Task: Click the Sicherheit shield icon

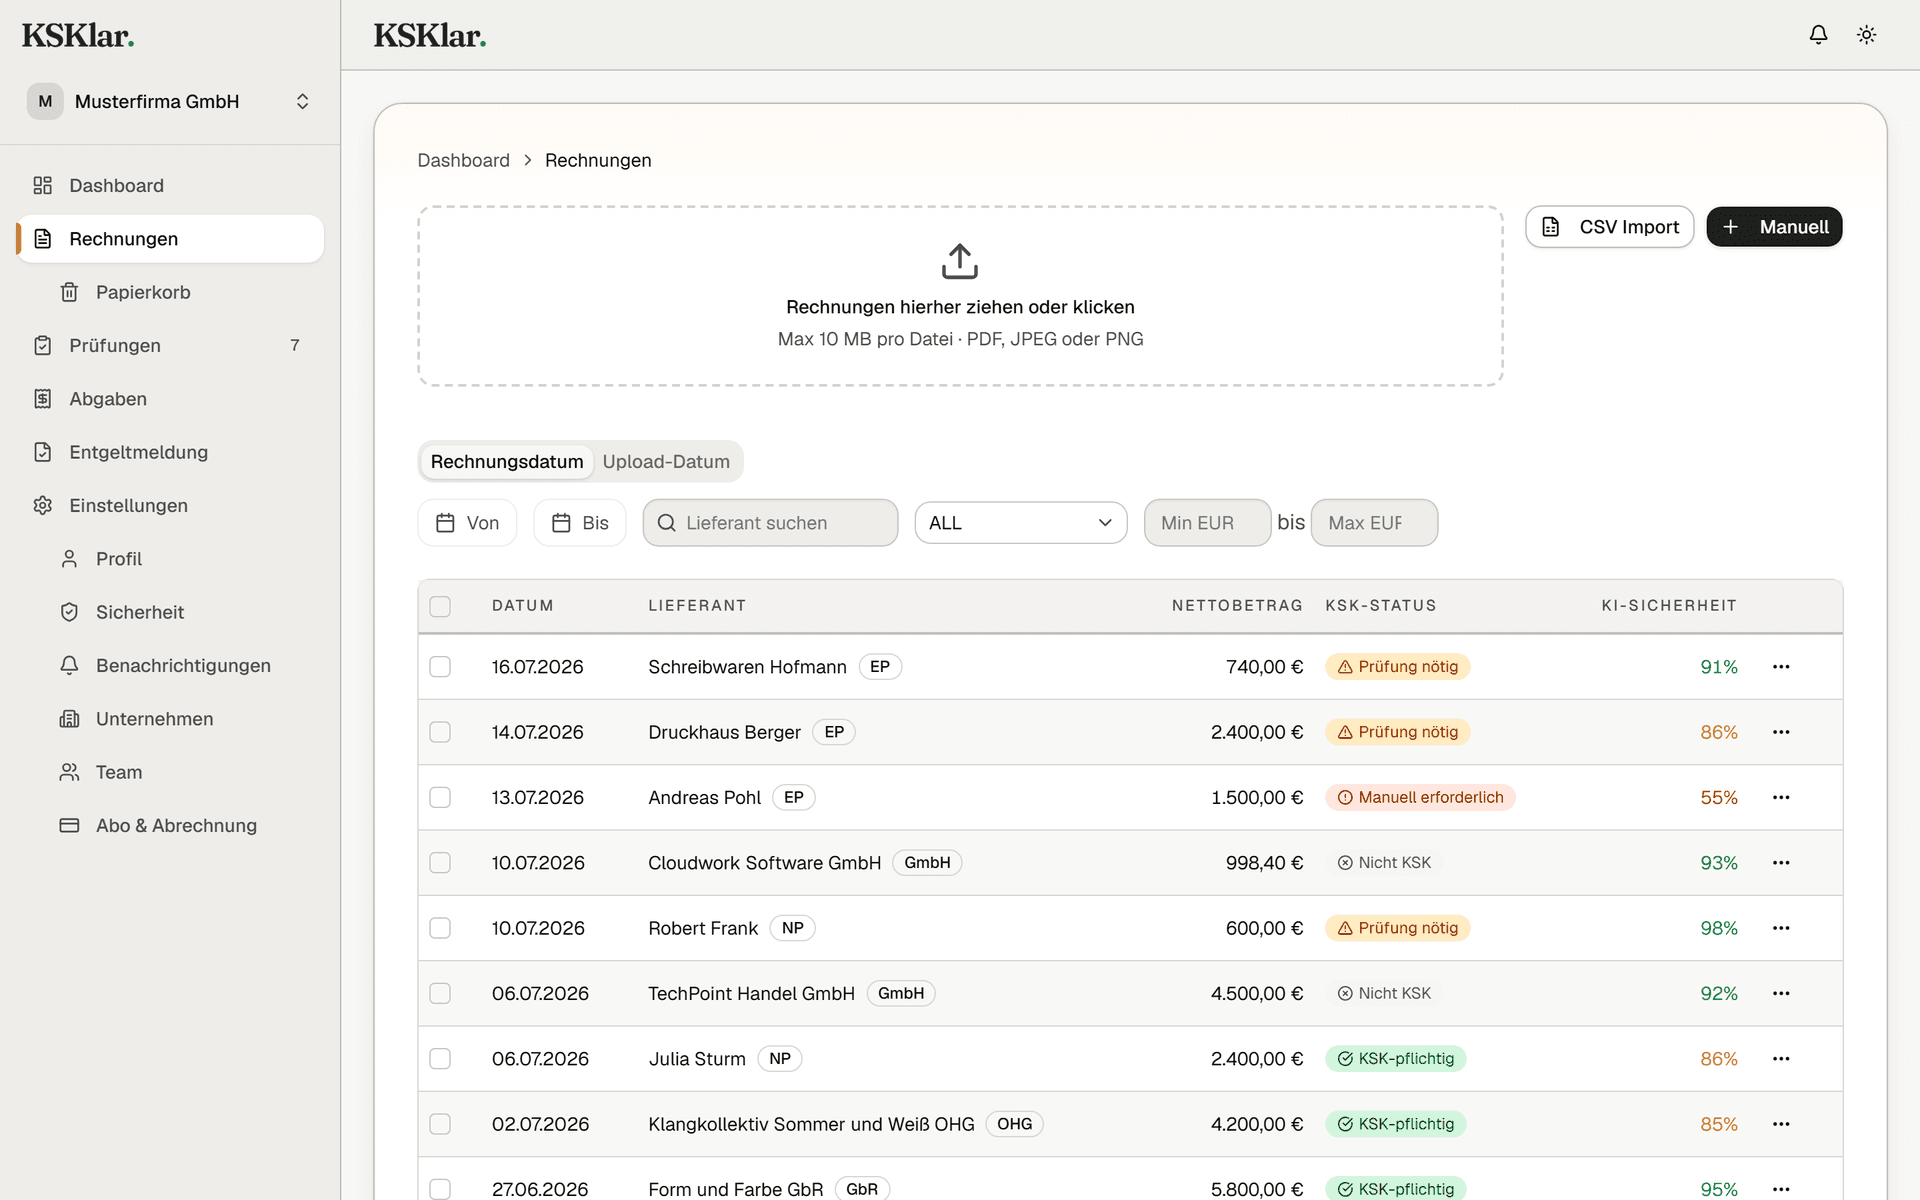Action: tap(69, 612)
